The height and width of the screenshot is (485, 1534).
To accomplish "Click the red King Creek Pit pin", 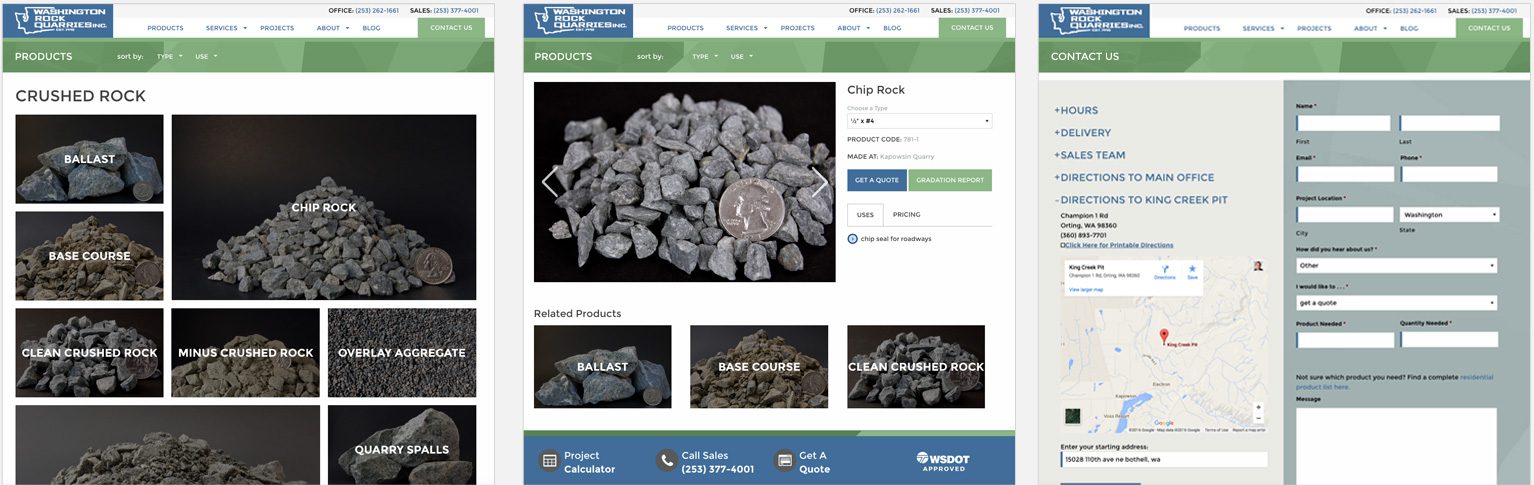I will [x=1163, y=336].
